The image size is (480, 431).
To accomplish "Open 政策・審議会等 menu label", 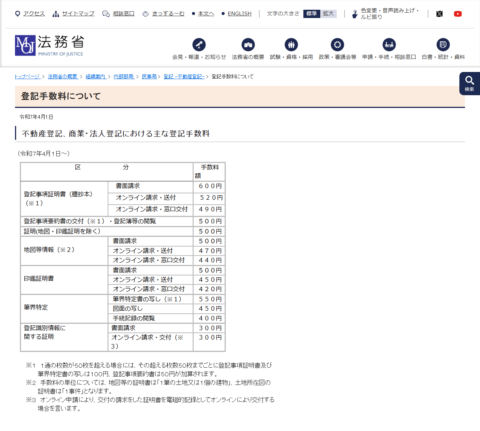I will coord(337,57).
